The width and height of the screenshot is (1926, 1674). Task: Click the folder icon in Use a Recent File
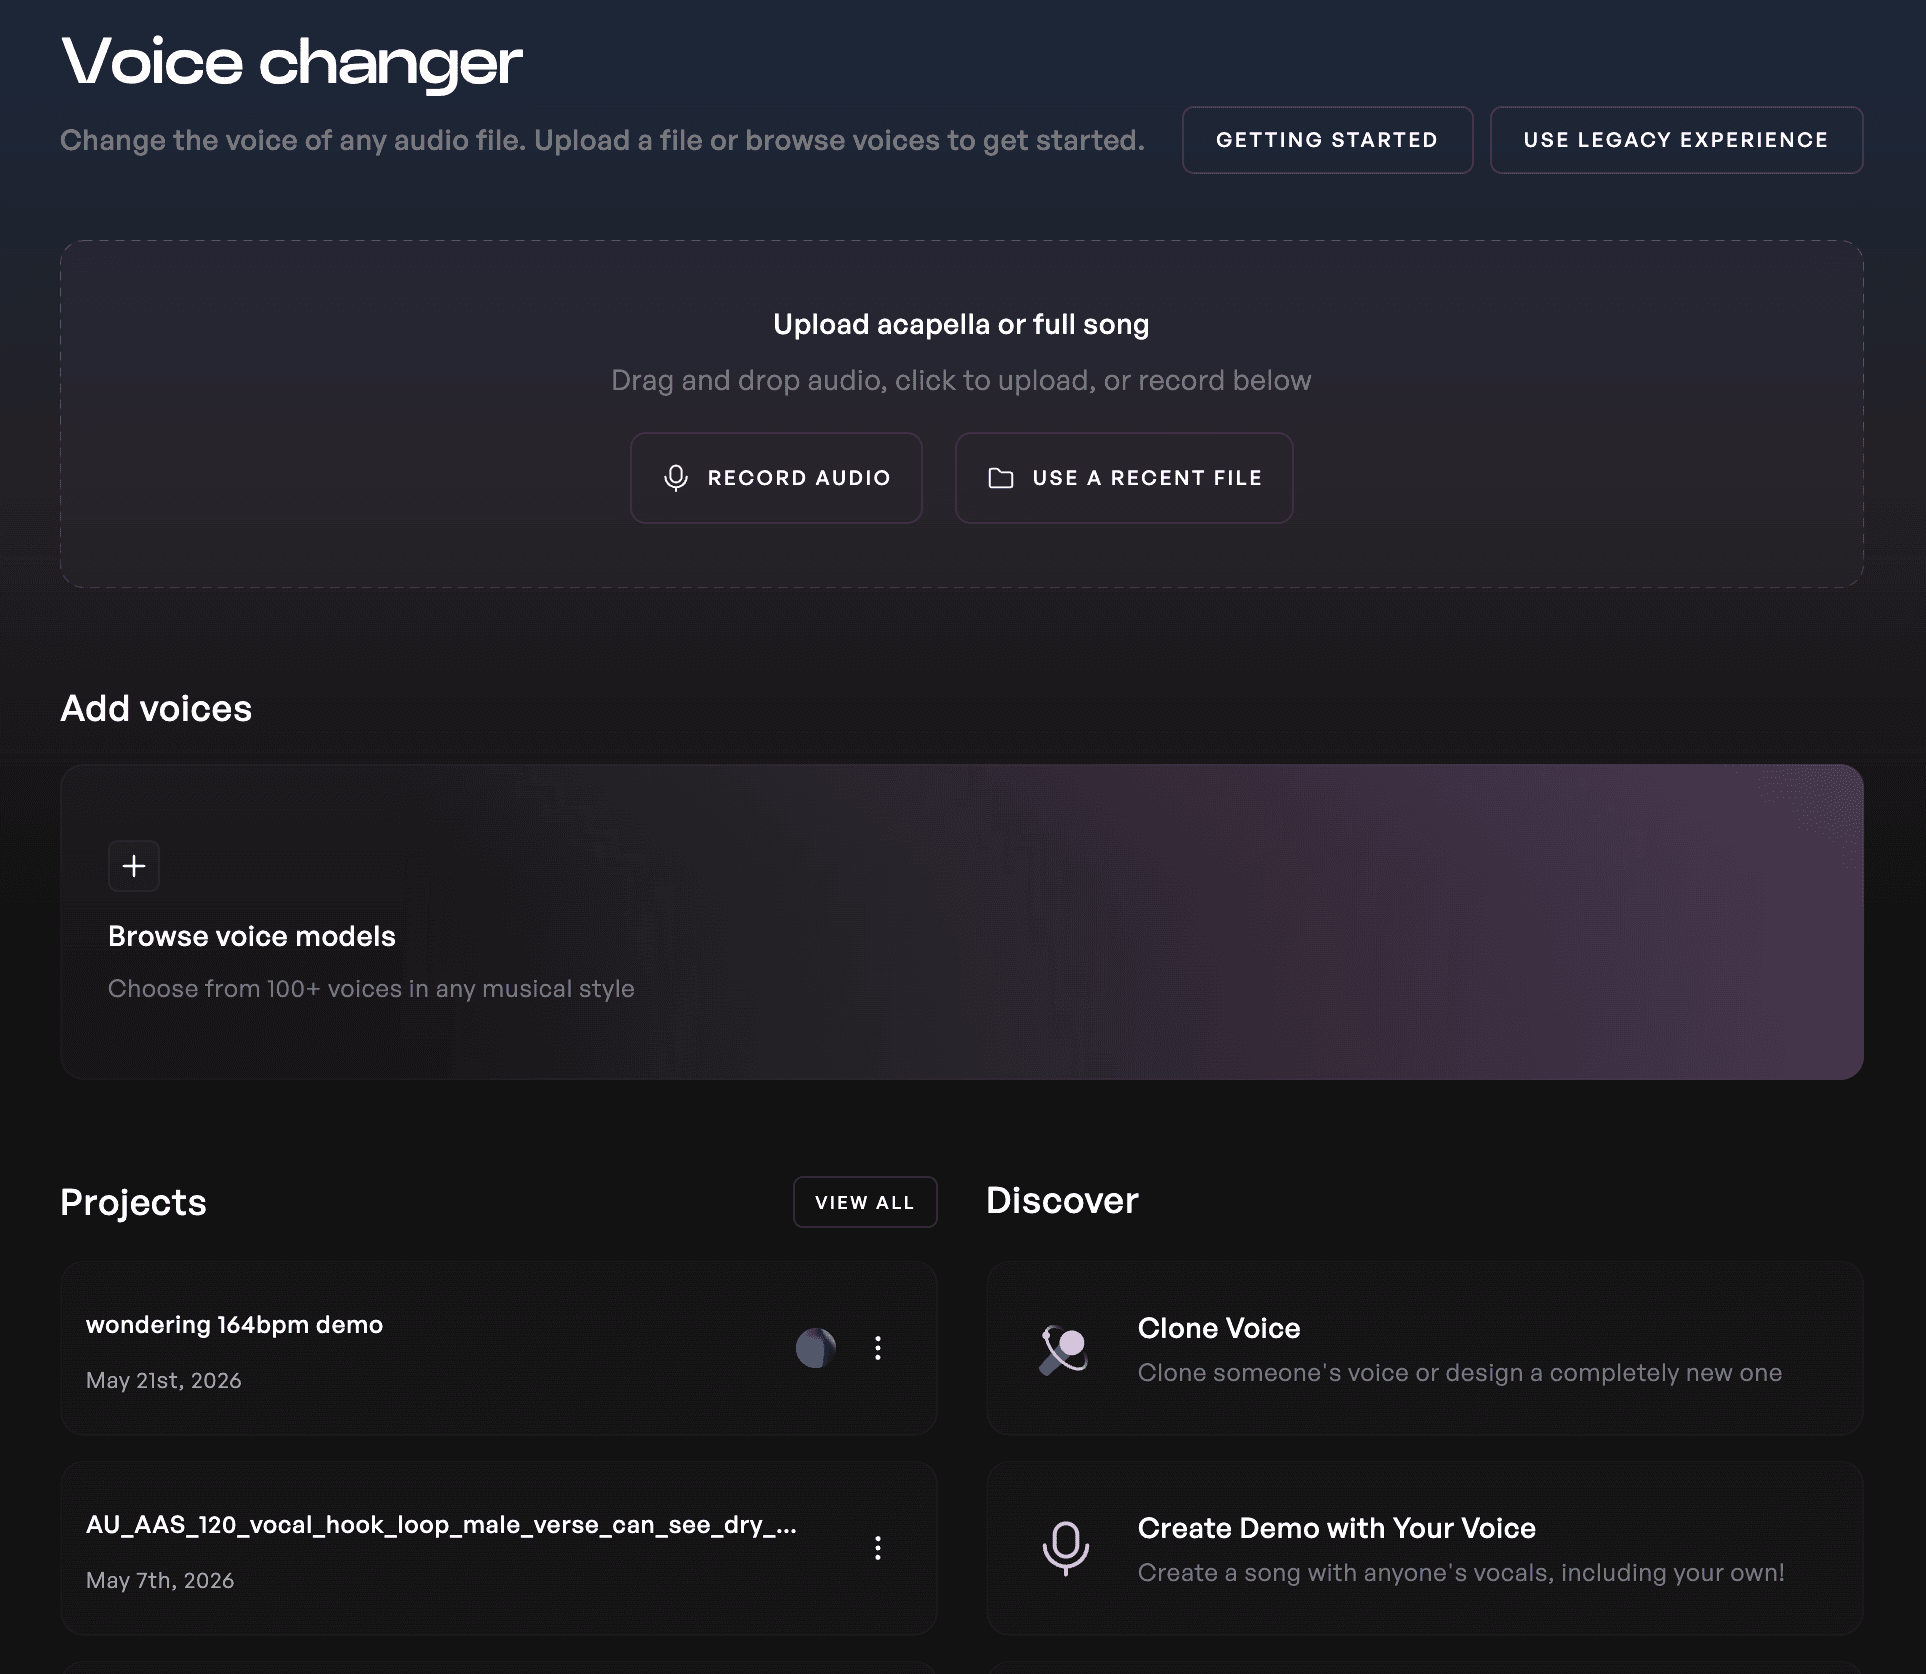[1001, 478]
